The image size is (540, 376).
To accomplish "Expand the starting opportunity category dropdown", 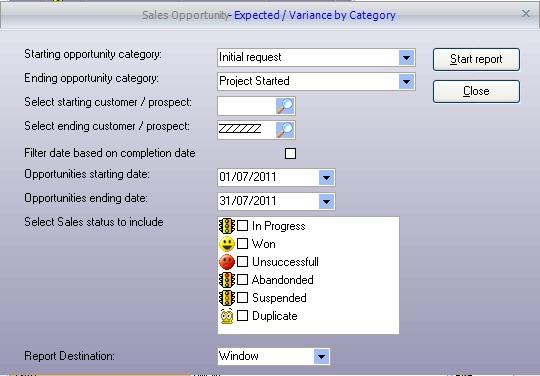I will 406,58.
